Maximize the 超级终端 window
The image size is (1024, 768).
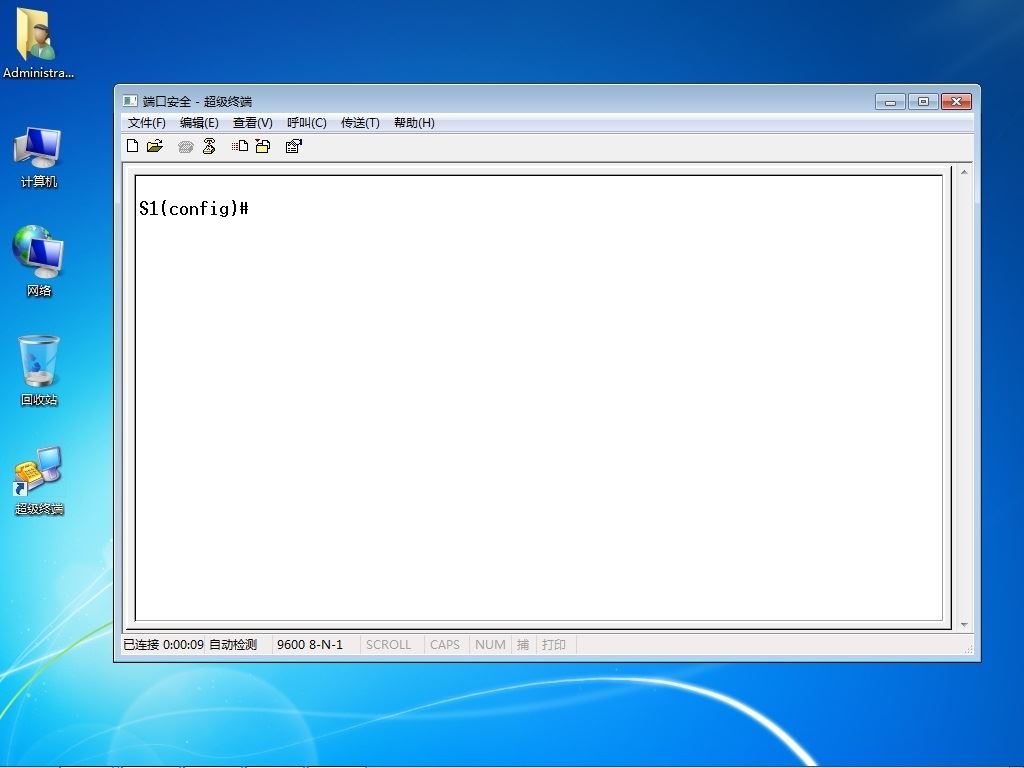click(x=923, y=102)
